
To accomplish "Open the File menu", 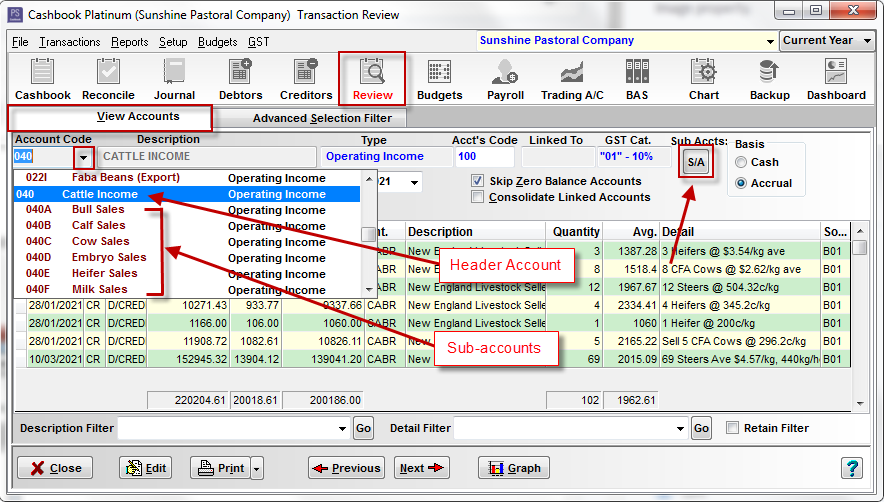I will click(20, 42).
